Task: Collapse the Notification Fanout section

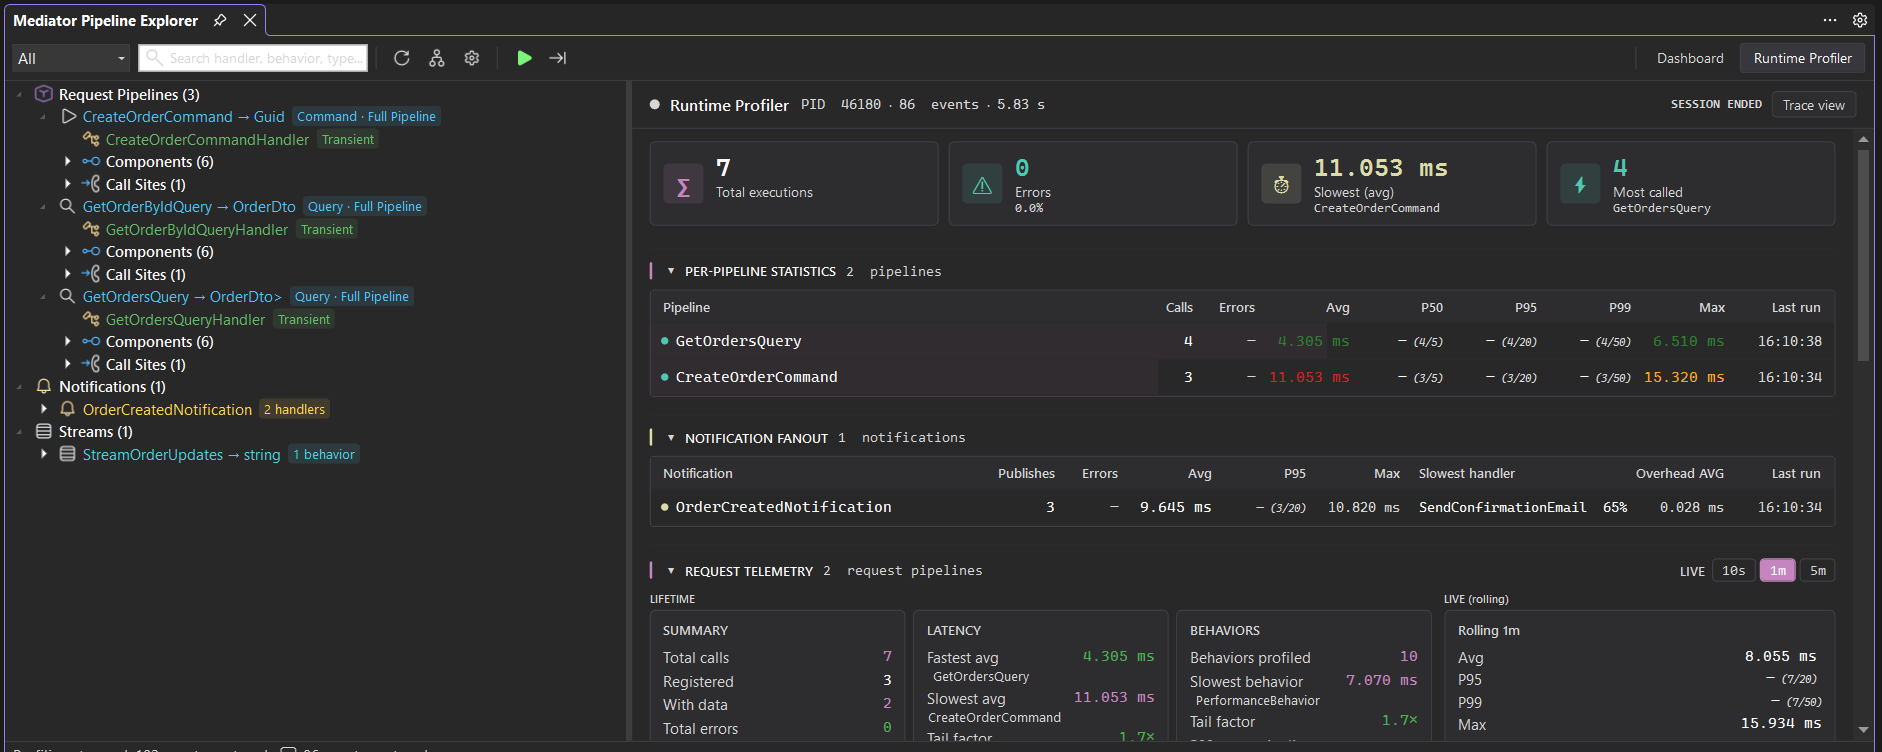Action: click(x=671, y=438)
